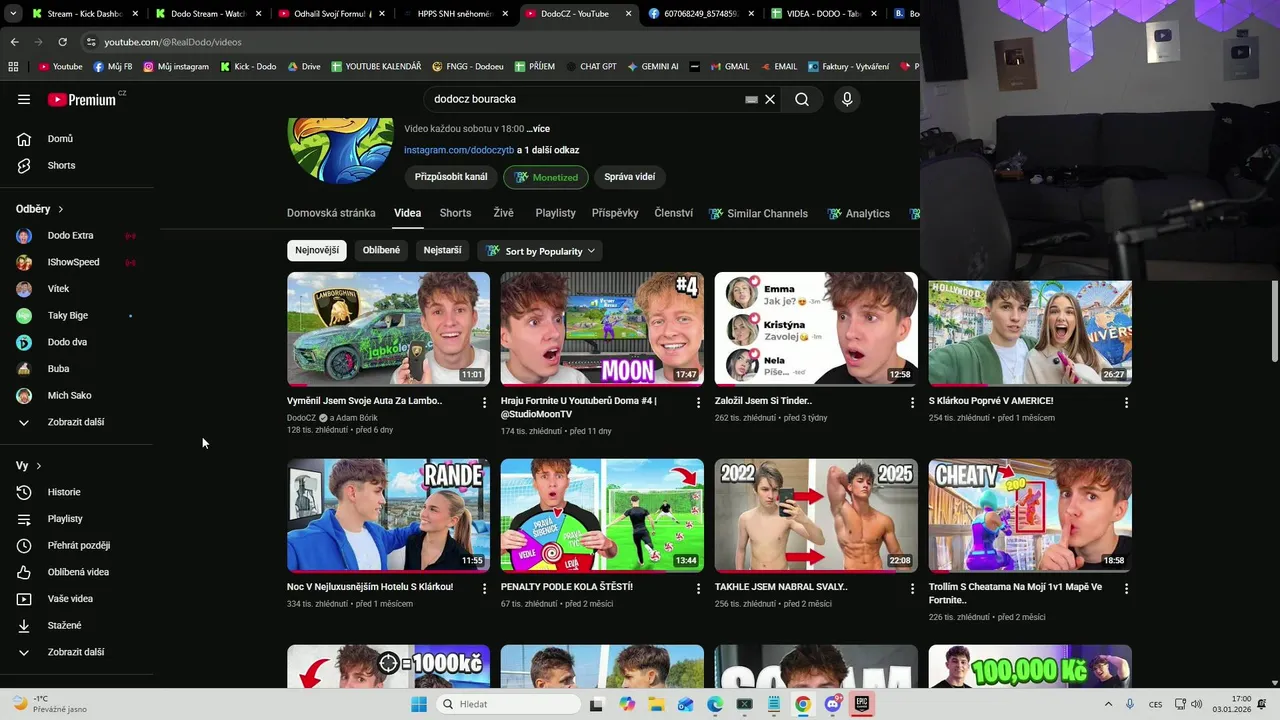Image resolution: width=1280 pixels, height=720 pixels.
Task: Open Trollím S Cheatama video title
Action: pyautogui.click(x=1015, y=593)
